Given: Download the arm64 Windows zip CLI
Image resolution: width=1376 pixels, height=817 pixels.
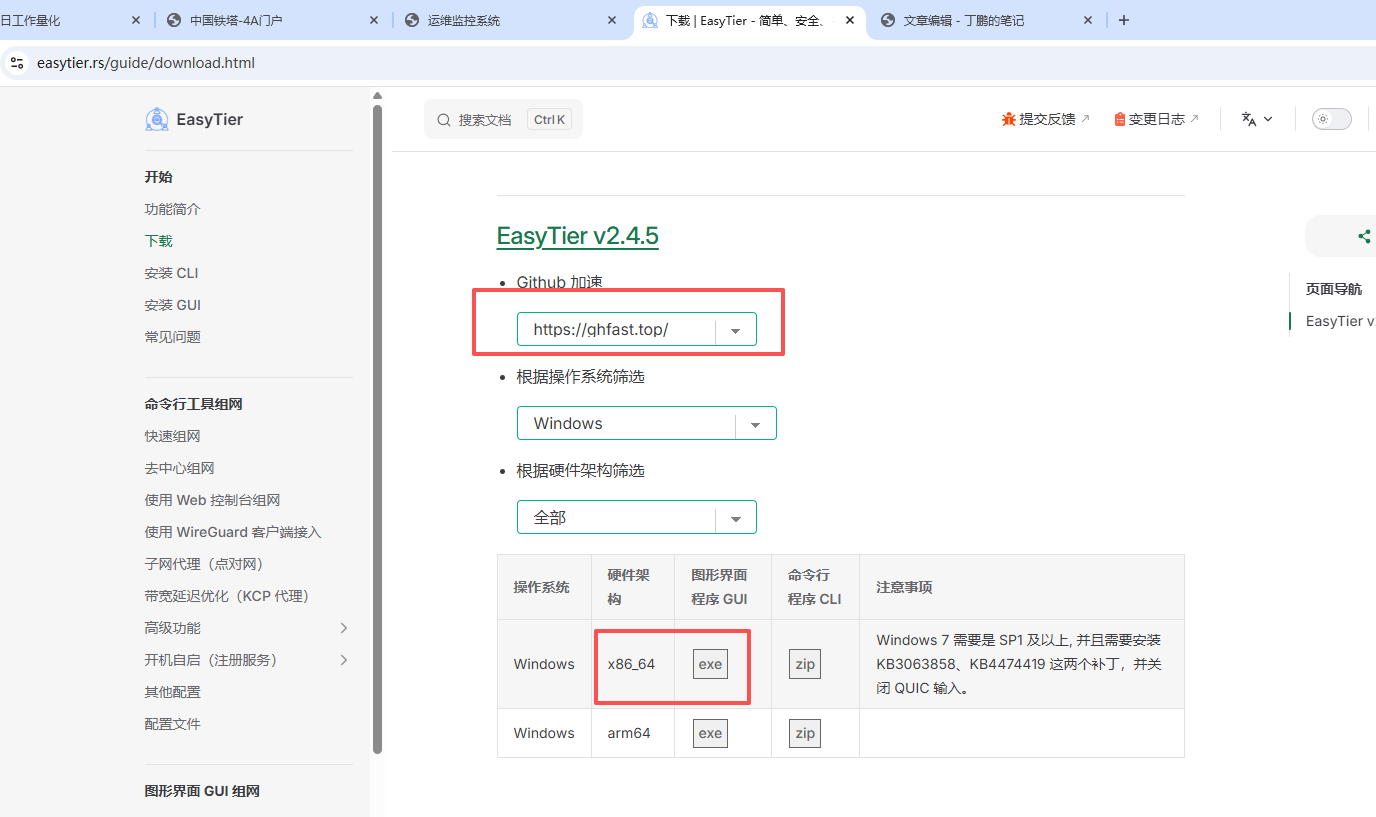Looking at the screenshot, I should [804, 733].
